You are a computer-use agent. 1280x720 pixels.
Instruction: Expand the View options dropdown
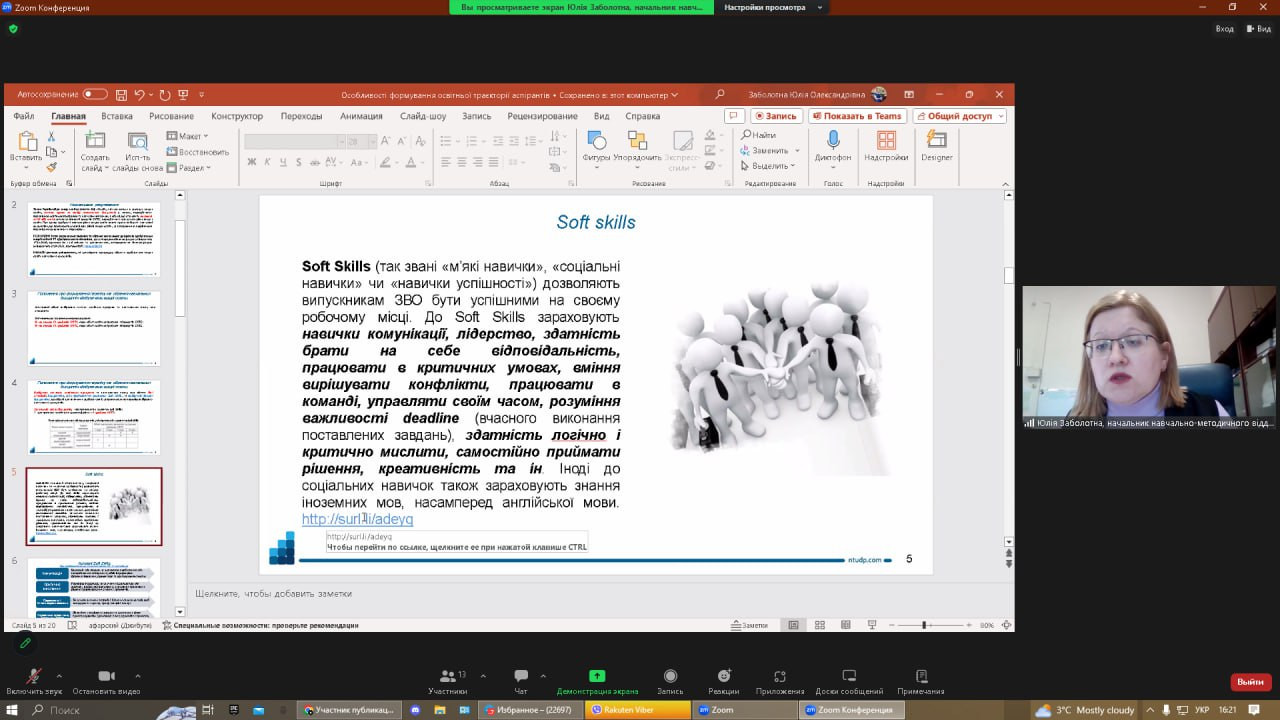(769, 7)
